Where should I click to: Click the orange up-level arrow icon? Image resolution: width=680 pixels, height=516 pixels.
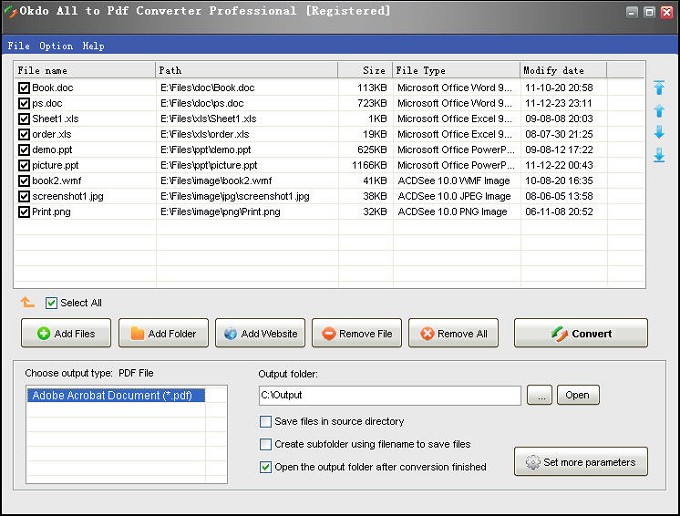coord(27,302)
